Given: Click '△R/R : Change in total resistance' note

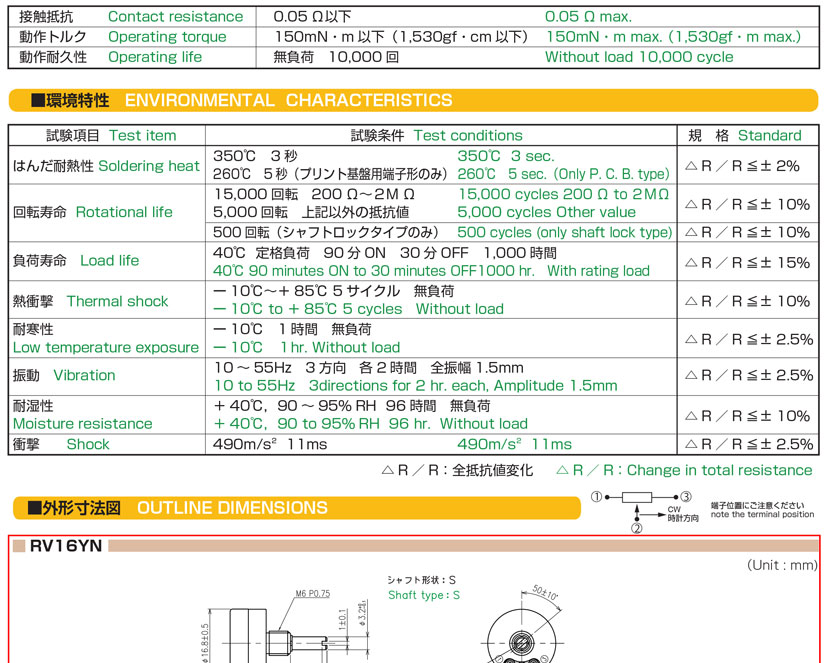Looking at the screenshot, I should (x=684, y=470).
